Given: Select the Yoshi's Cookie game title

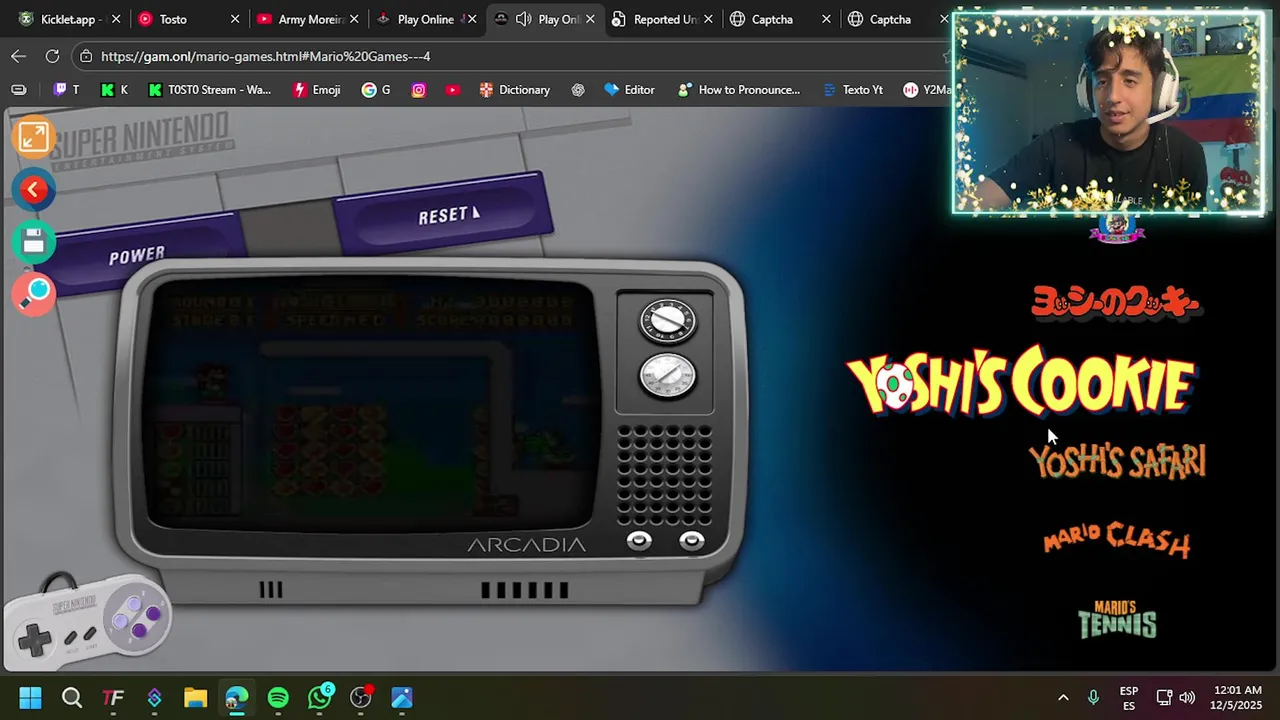Looking at the screenshot, I should click(x=1020, y=380).
